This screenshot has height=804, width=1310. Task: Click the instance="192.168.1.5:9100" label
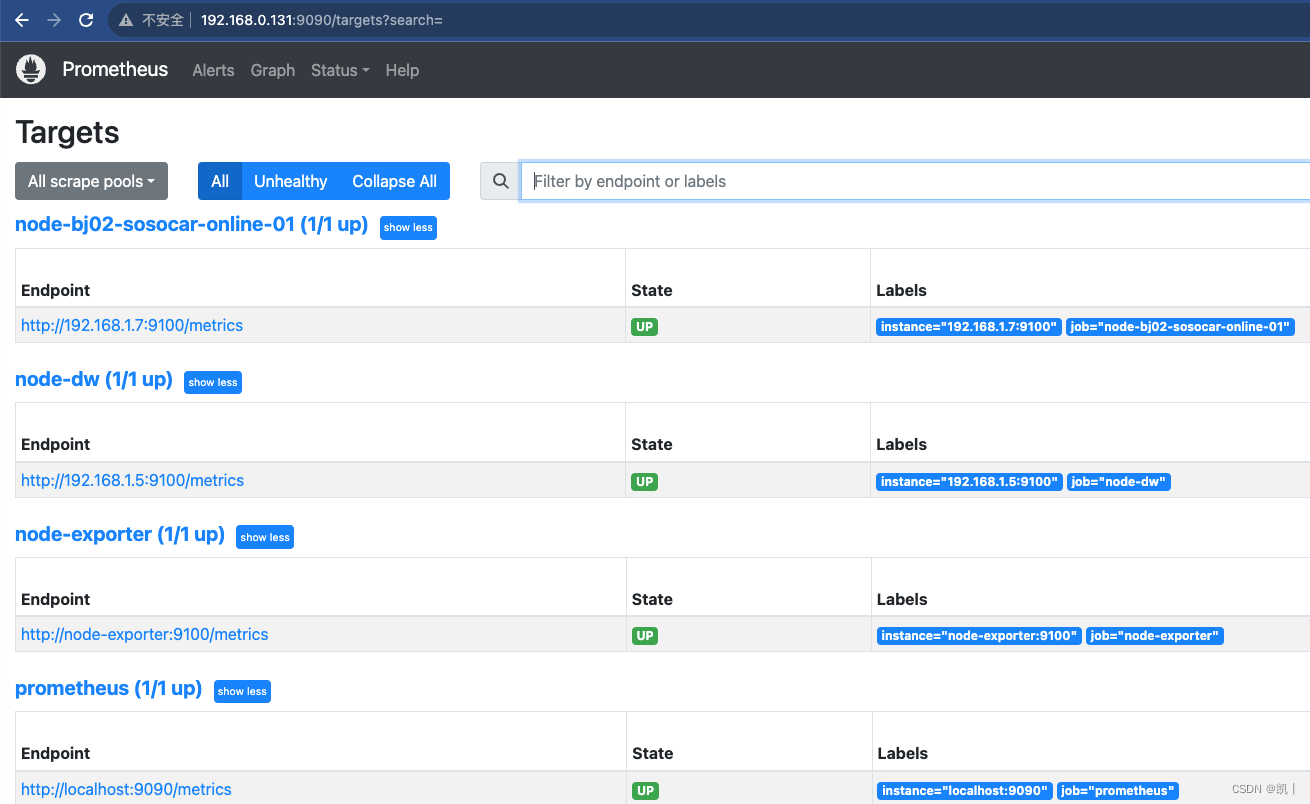969,482
